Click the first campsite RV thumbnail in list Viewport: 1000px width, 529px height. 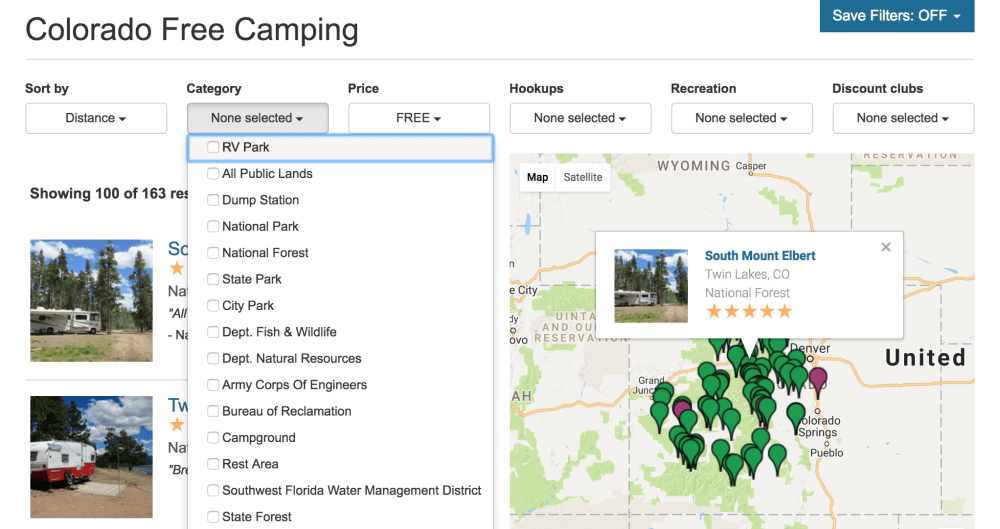(x=91, y=300)
